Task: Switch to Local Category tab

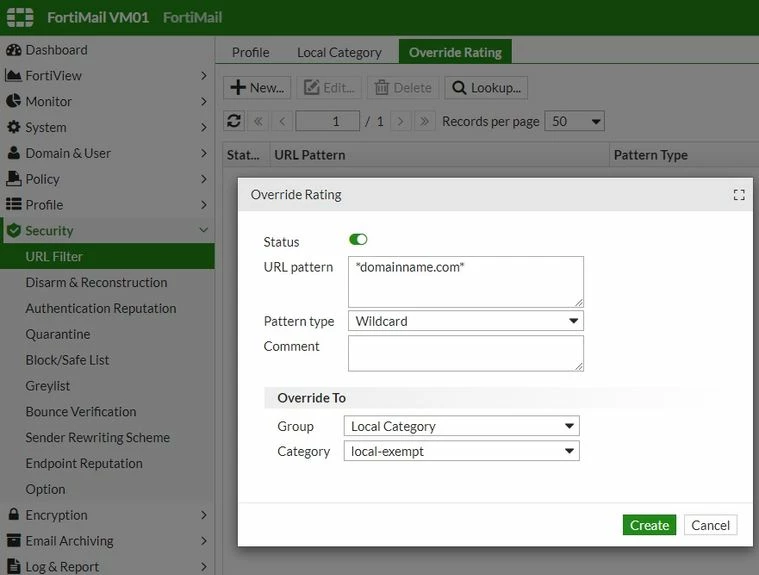Action: [339, 52]
